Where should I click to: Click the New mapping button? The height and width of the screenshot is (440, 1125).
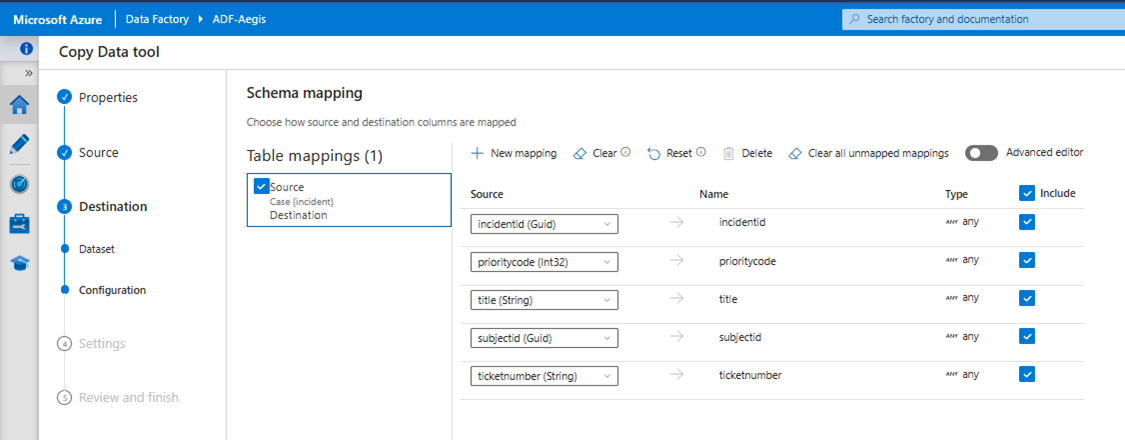click(x=513, y=153)
